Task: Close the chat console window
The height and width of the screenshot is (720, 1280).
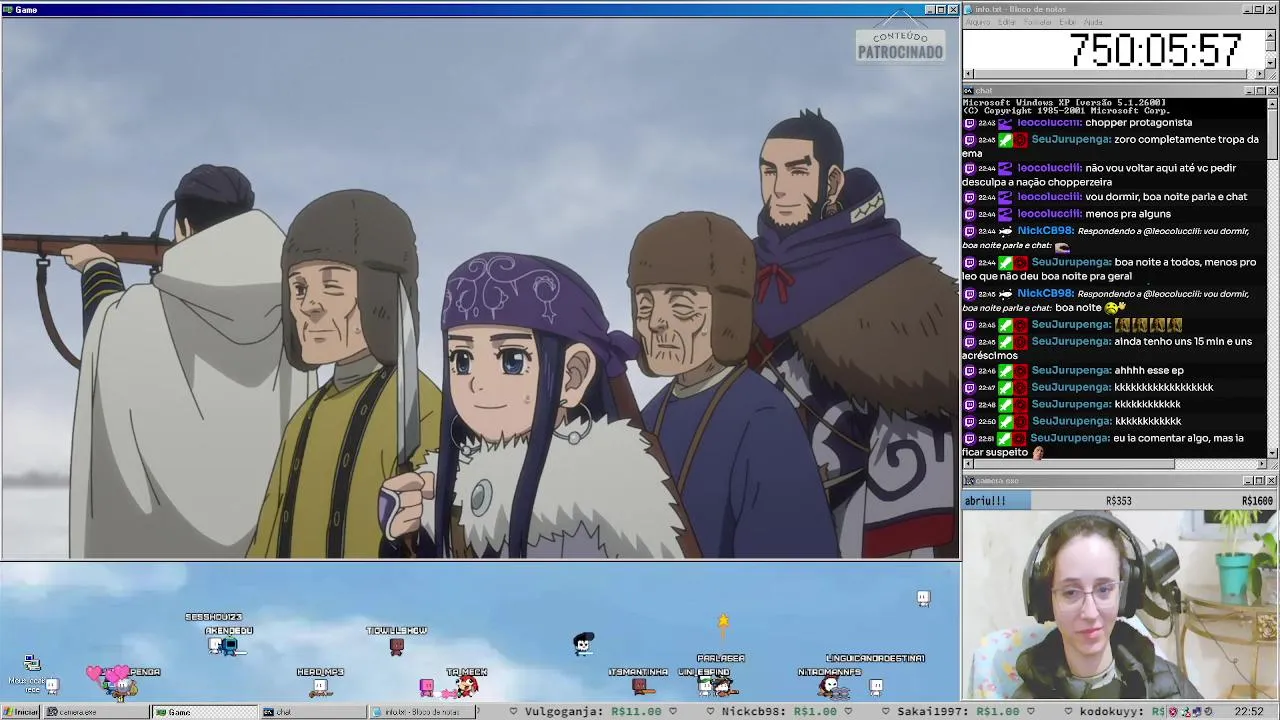Action: (1272, 91)
